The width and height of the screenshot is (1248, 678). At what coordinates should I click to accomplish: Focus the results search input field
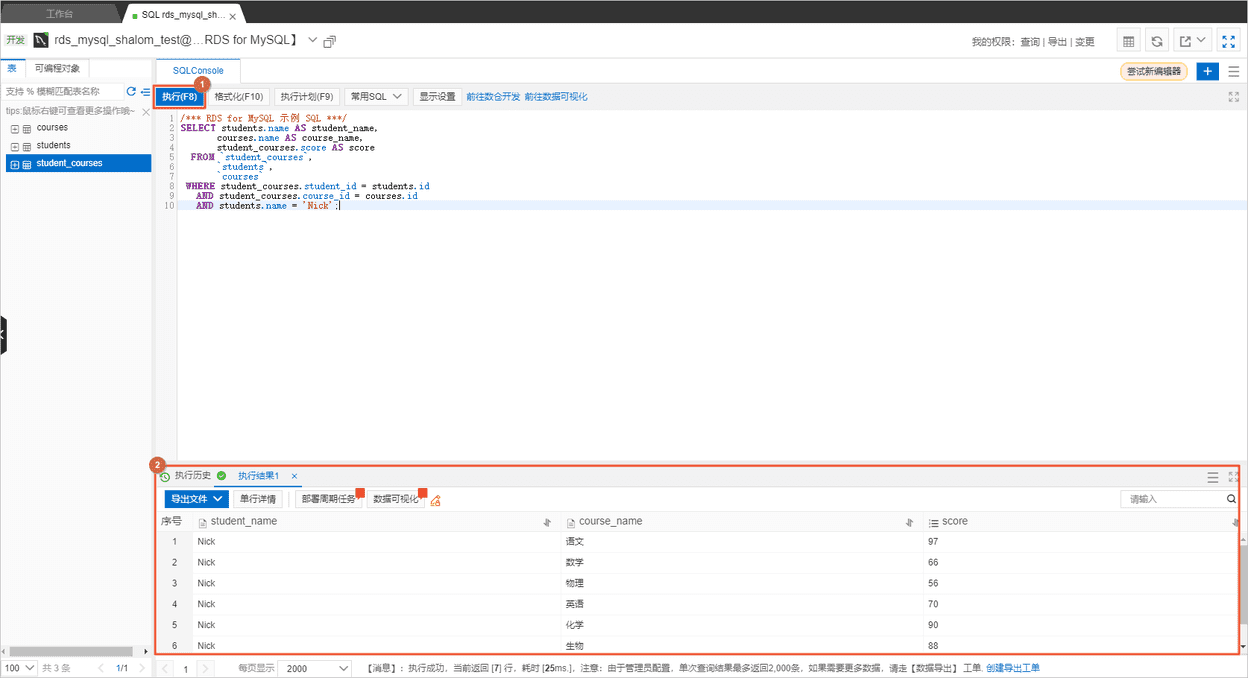[x=1172, y=498]
